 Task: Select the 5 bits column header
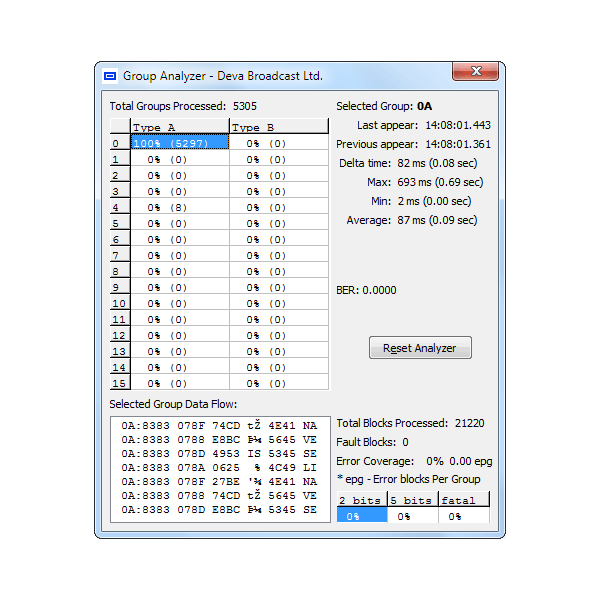coord(413,500)
